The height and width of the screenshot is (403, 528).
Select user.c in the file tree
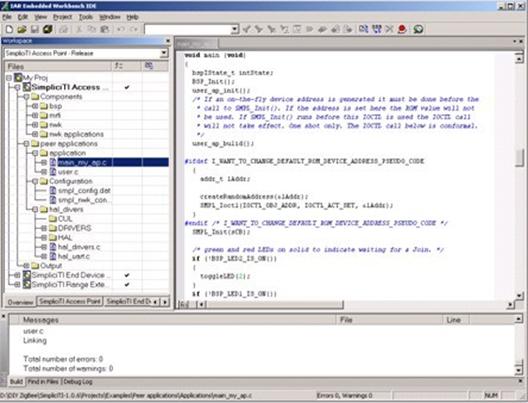68,172
